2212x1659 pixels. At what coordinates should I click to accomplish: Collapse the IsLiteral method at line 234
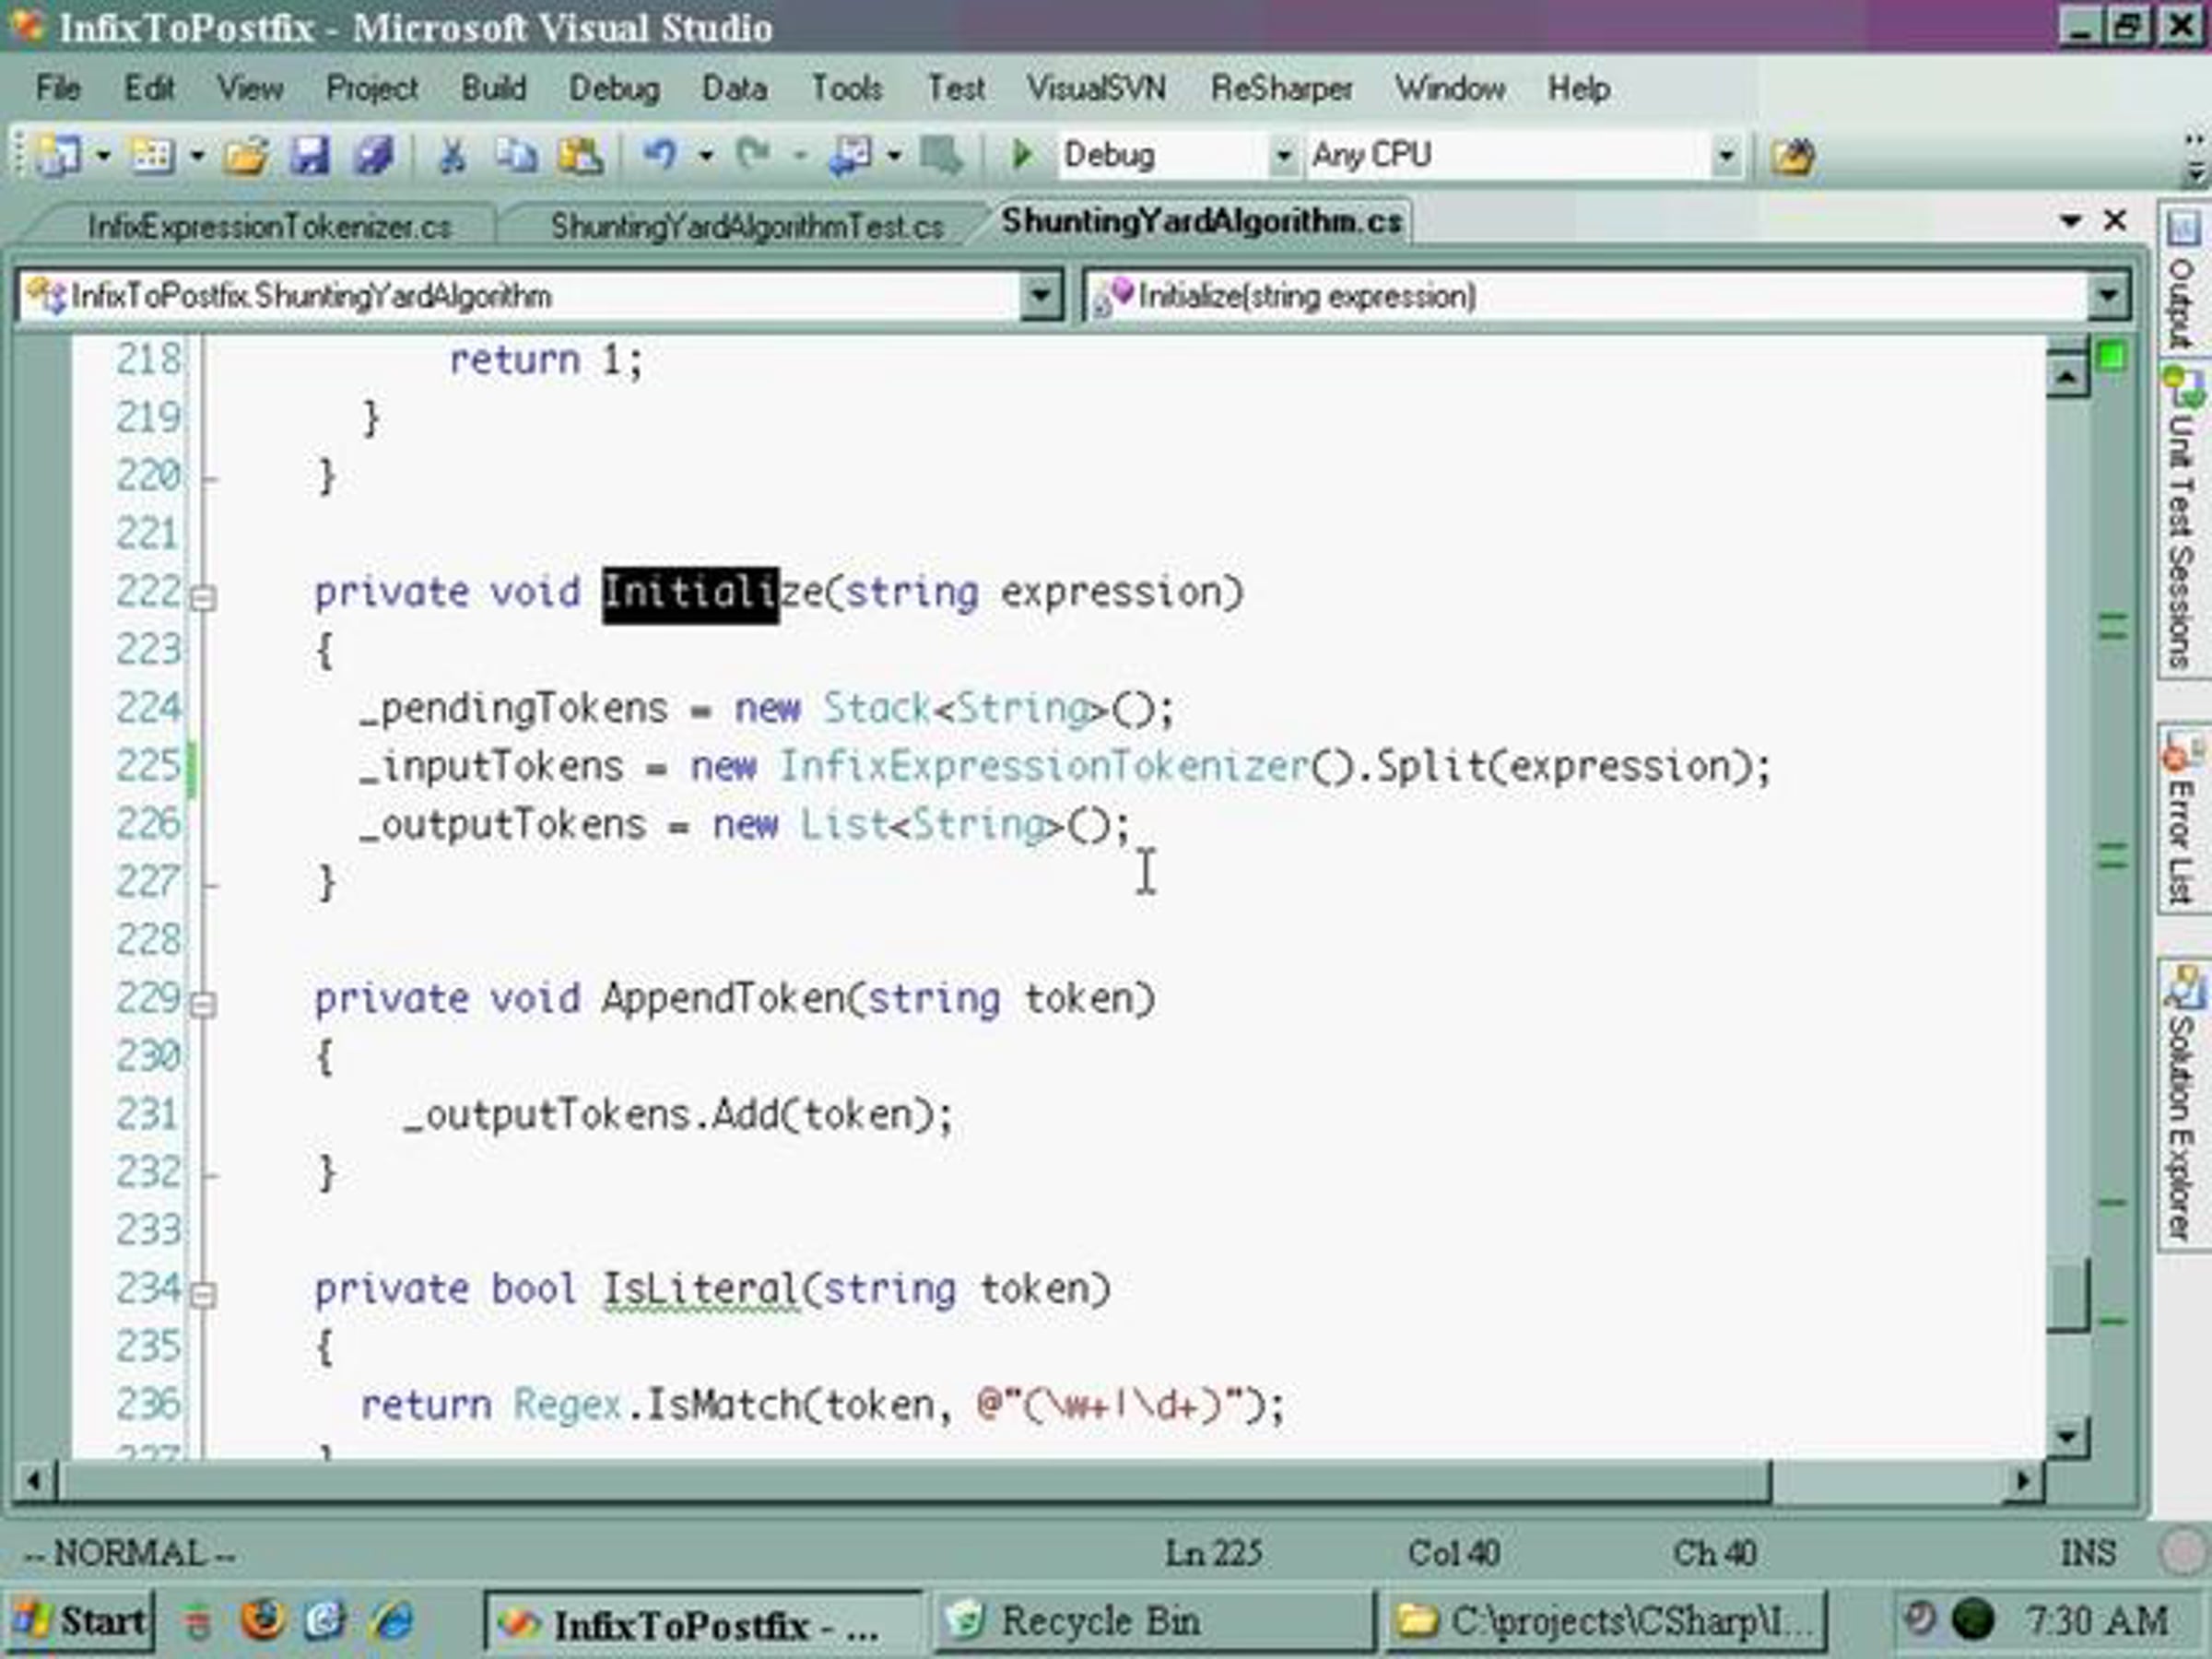203,1295
